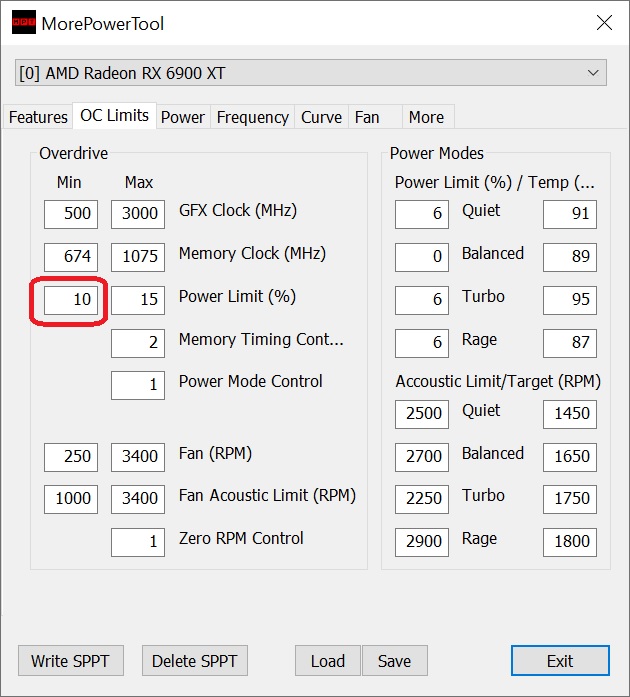Switch to the Features tab
Image resolution: width=630 pixels, height=697 pixels.
click(x=38, y=117)
